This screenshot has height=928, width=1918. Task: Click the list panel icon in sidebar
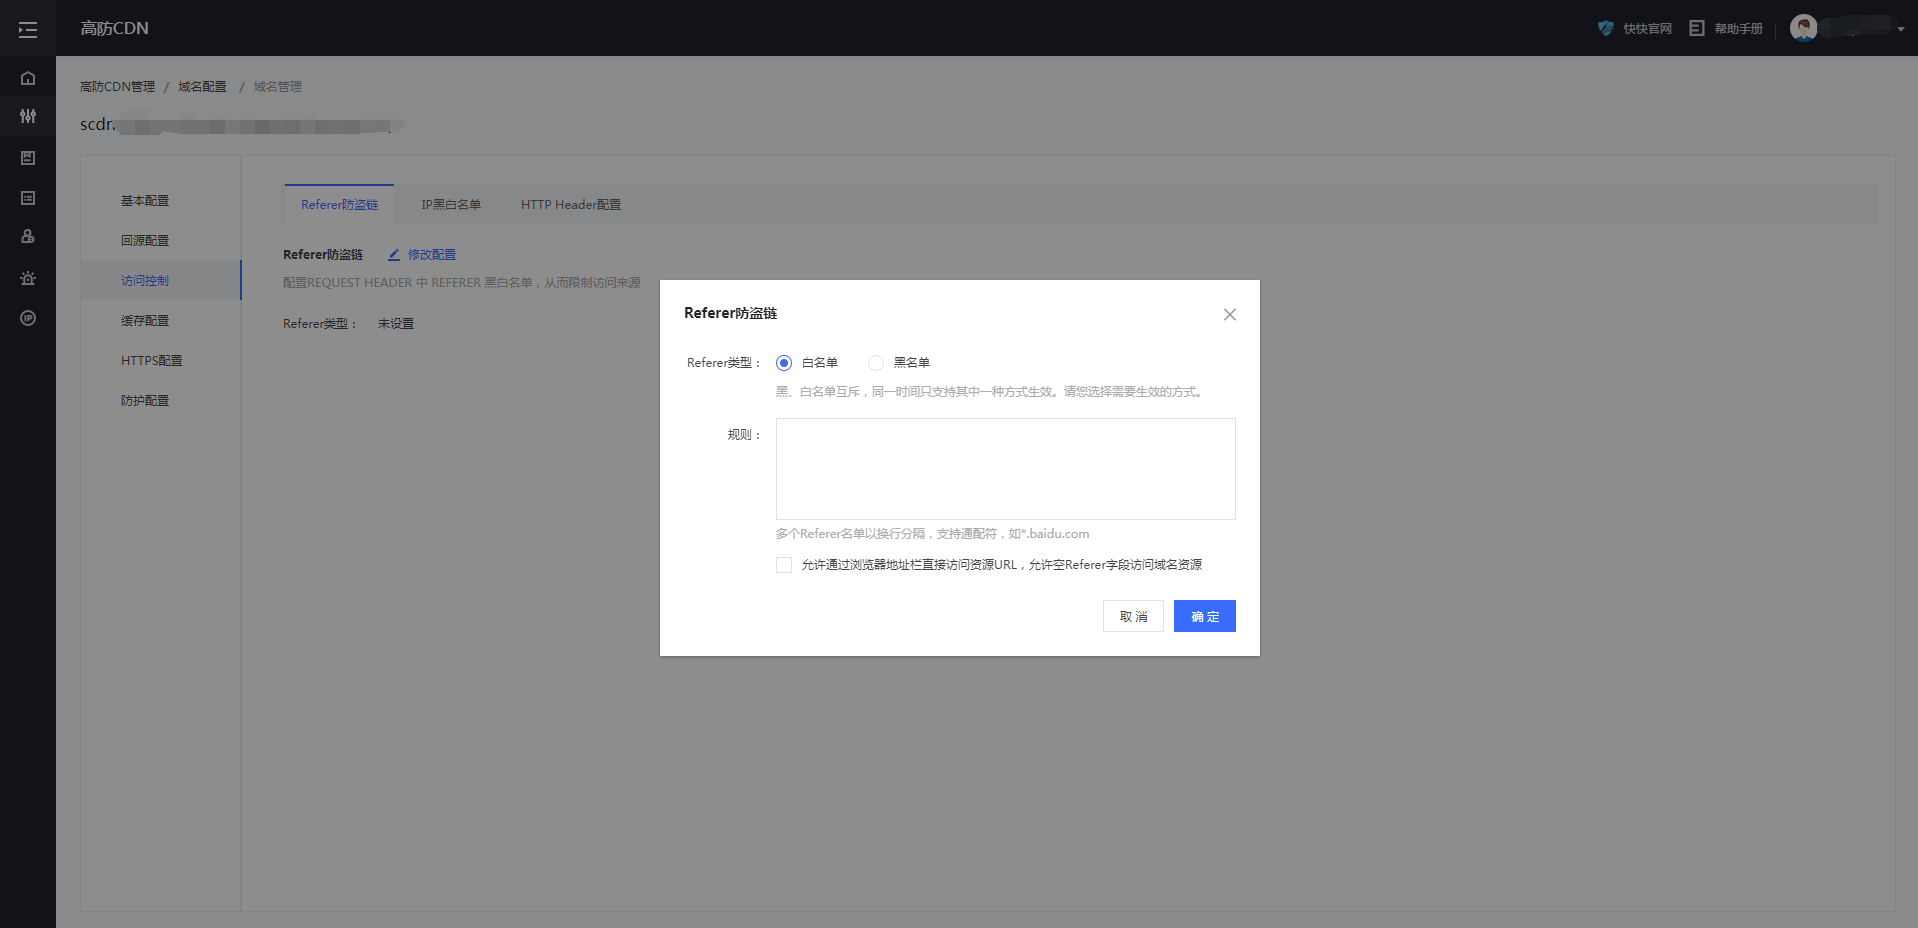28,198
